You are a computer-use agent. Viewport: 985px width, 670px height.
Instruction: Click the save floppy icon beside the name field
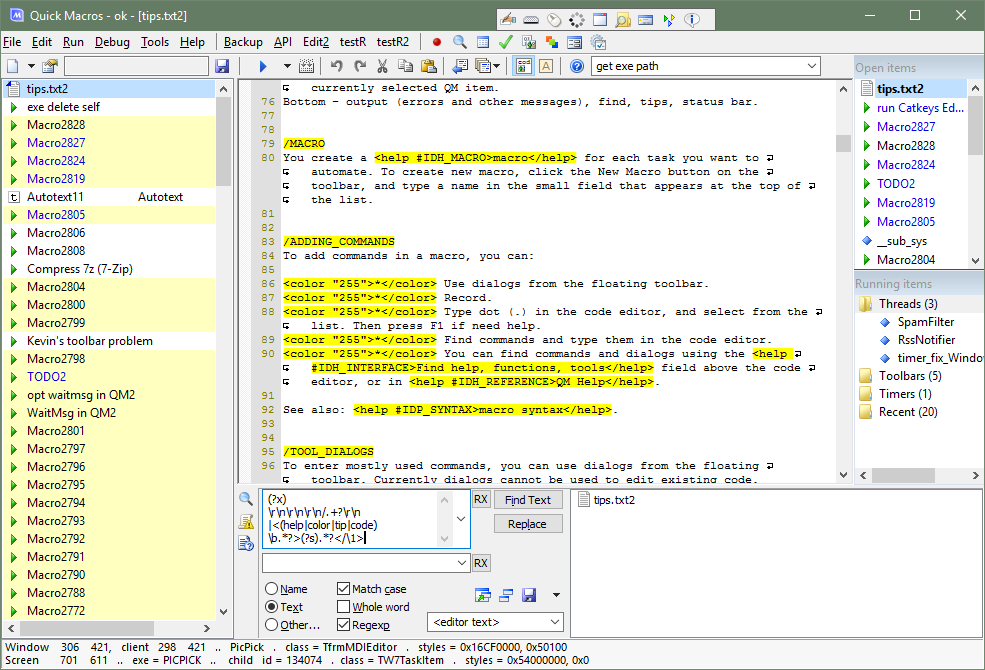222,67
